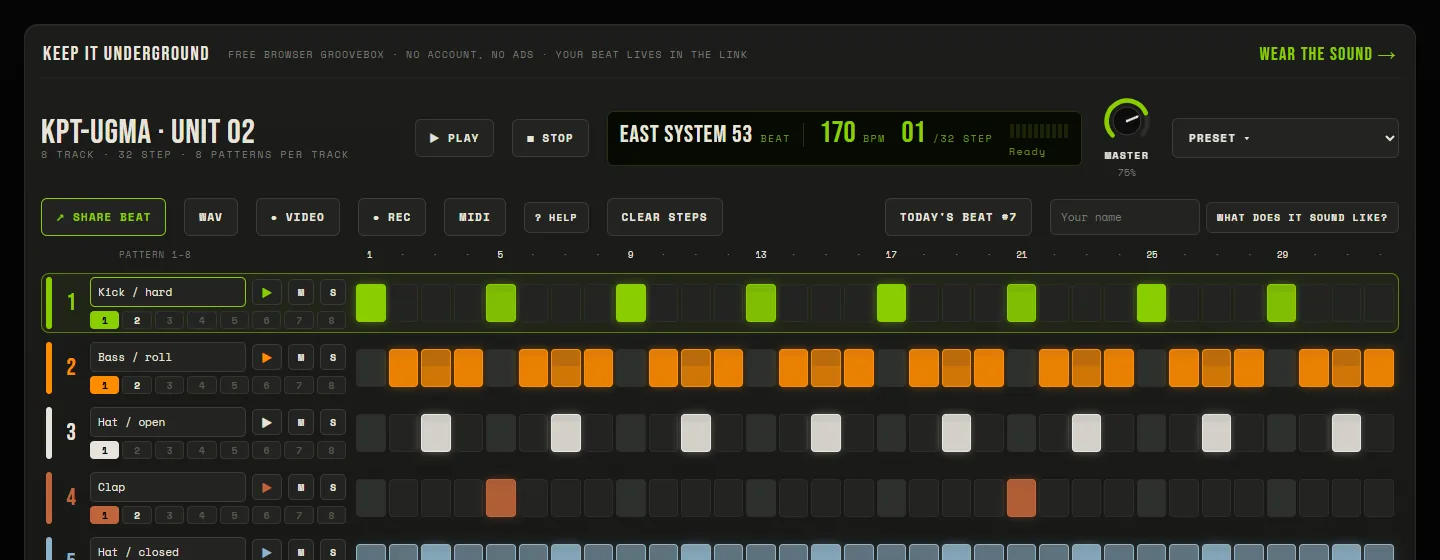Viewport: 1440px width, 560px height.
Task: Toggle Kick track step 1 off
Action: (x=371, y=303)
